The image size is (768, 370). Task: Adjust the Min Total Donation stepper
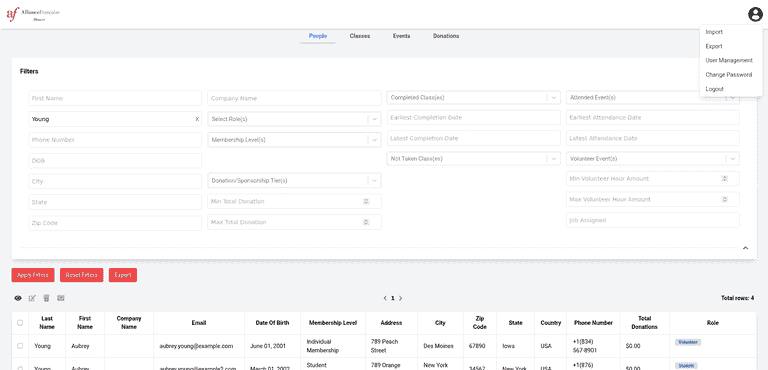coord(366,201)
